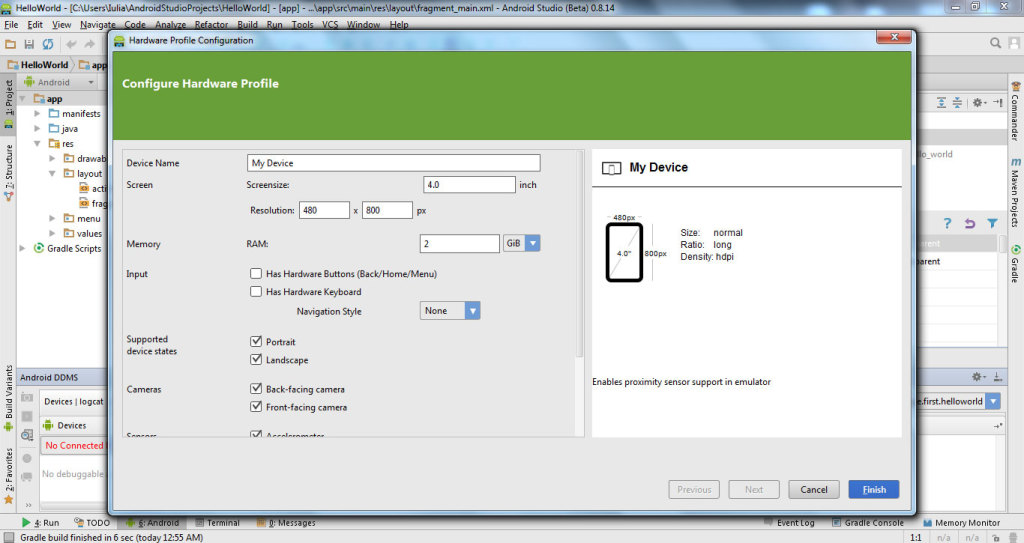Viewport: 1024px width, 543px height.
Task: Collapse the app tree node
Action: point(23,99)
